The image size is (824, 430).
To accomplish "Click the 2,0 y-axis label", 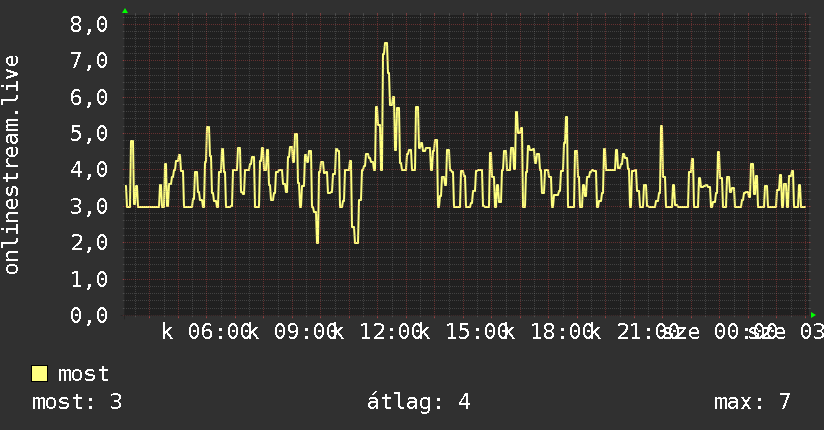I will pos(89,243).
